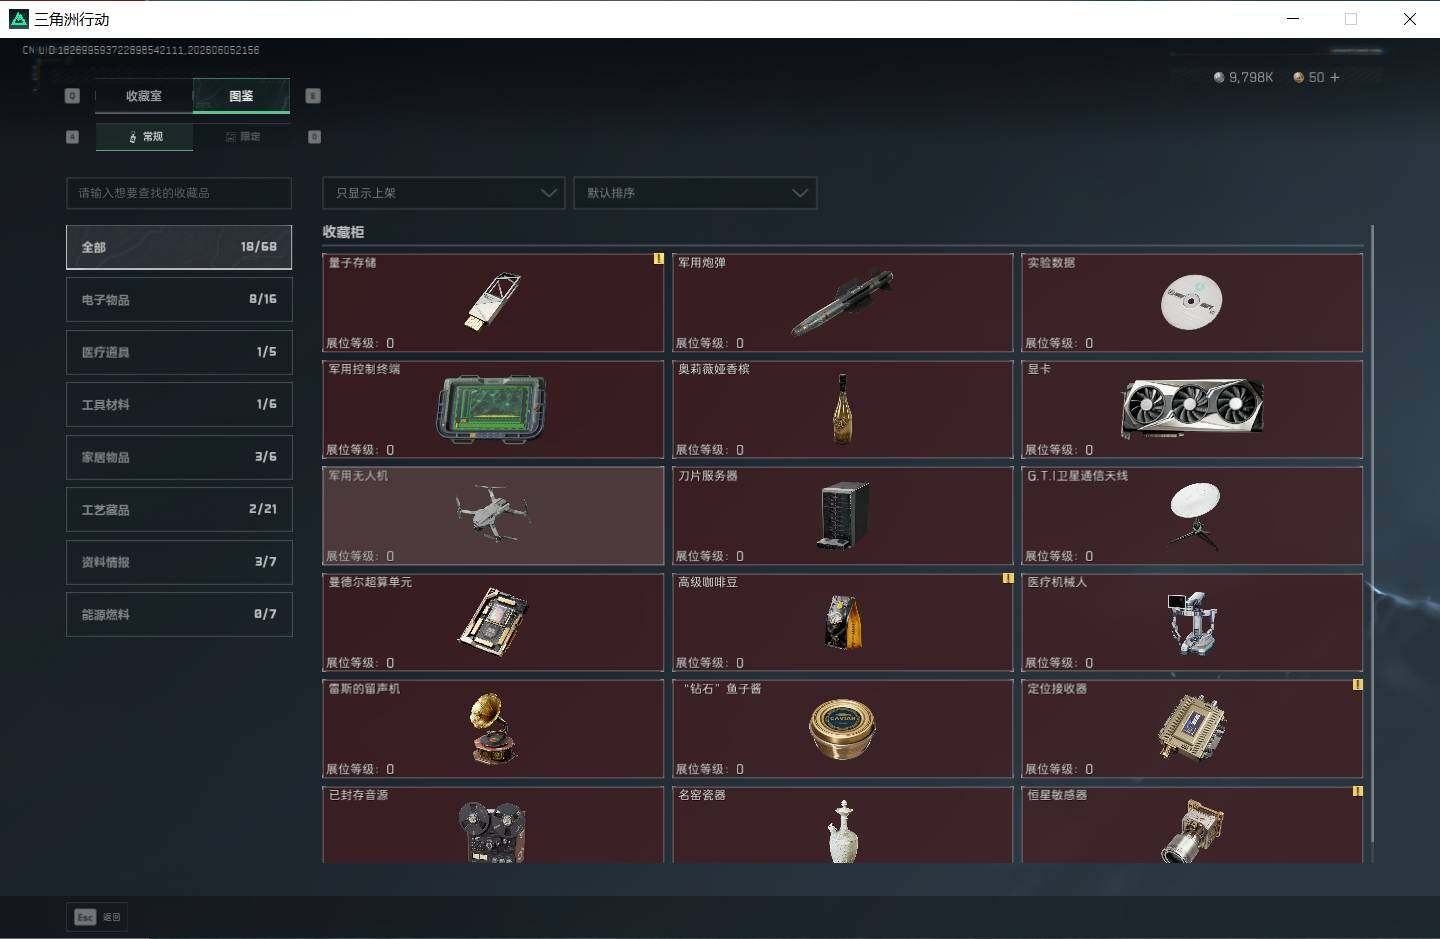The width and height of the screenshot is (1440, 939).
Task: Select the 刀片服务器 server item
Action: (x=843, y=515)
